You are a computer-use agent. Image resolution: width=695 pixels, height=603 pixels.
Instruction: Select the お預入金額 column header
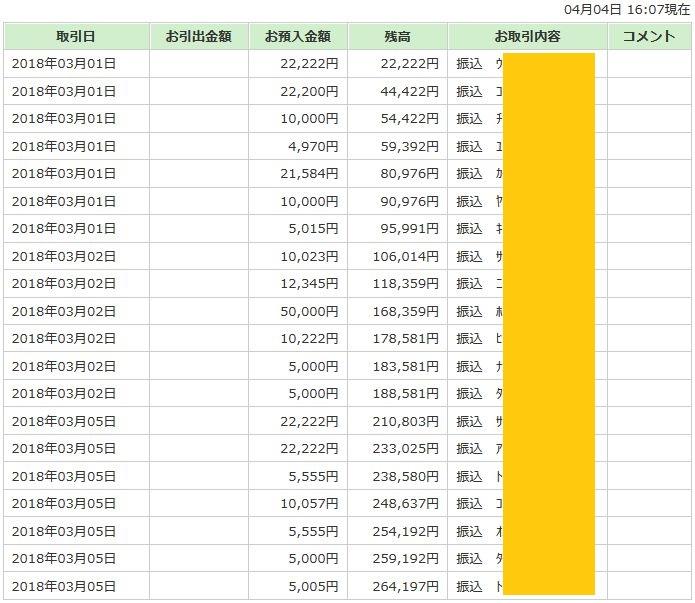297,36
